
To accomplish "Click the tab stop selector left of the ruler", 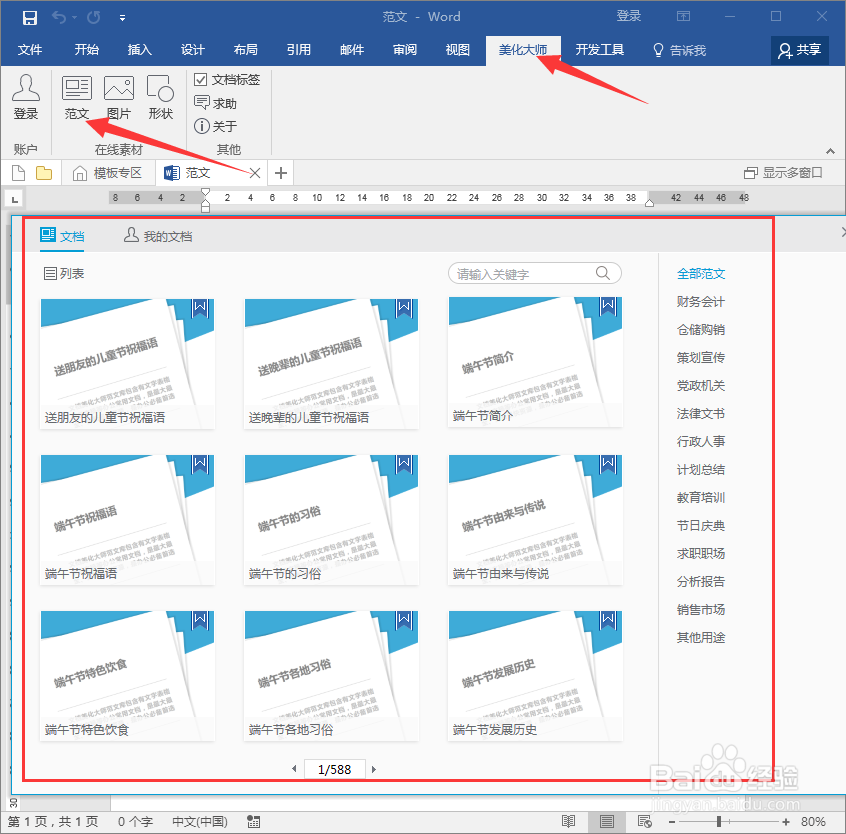I will [x=15, y=199].
